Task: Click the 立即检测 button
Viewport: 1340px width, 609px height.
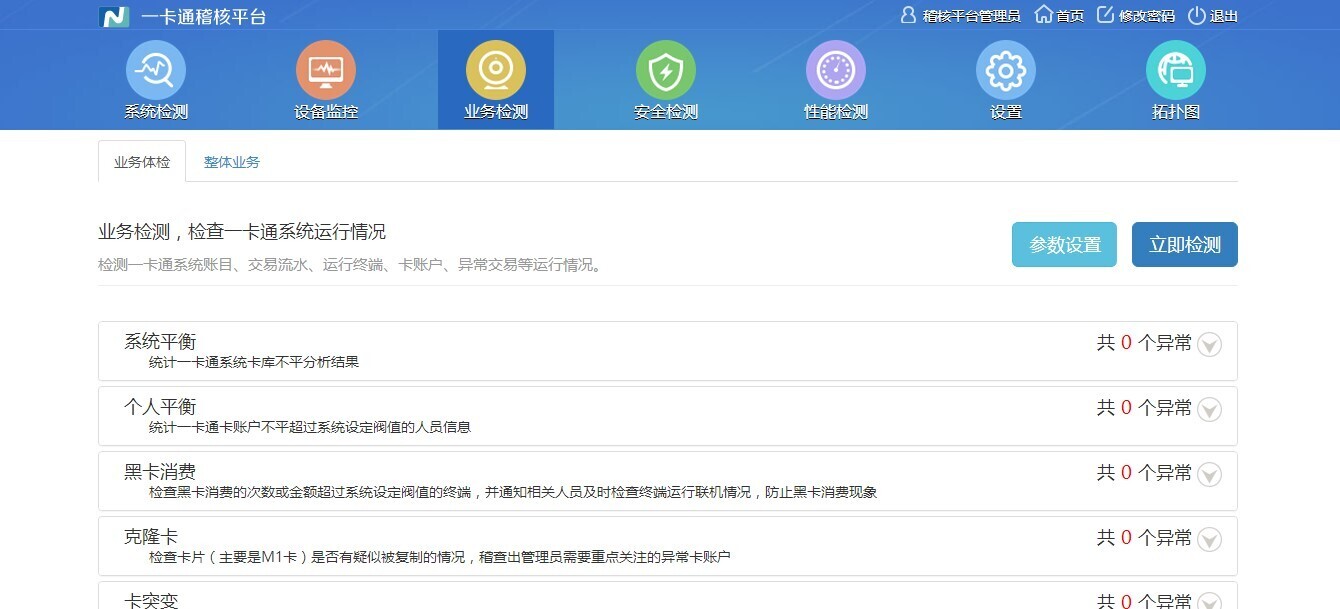Action: click(1184, 243)
